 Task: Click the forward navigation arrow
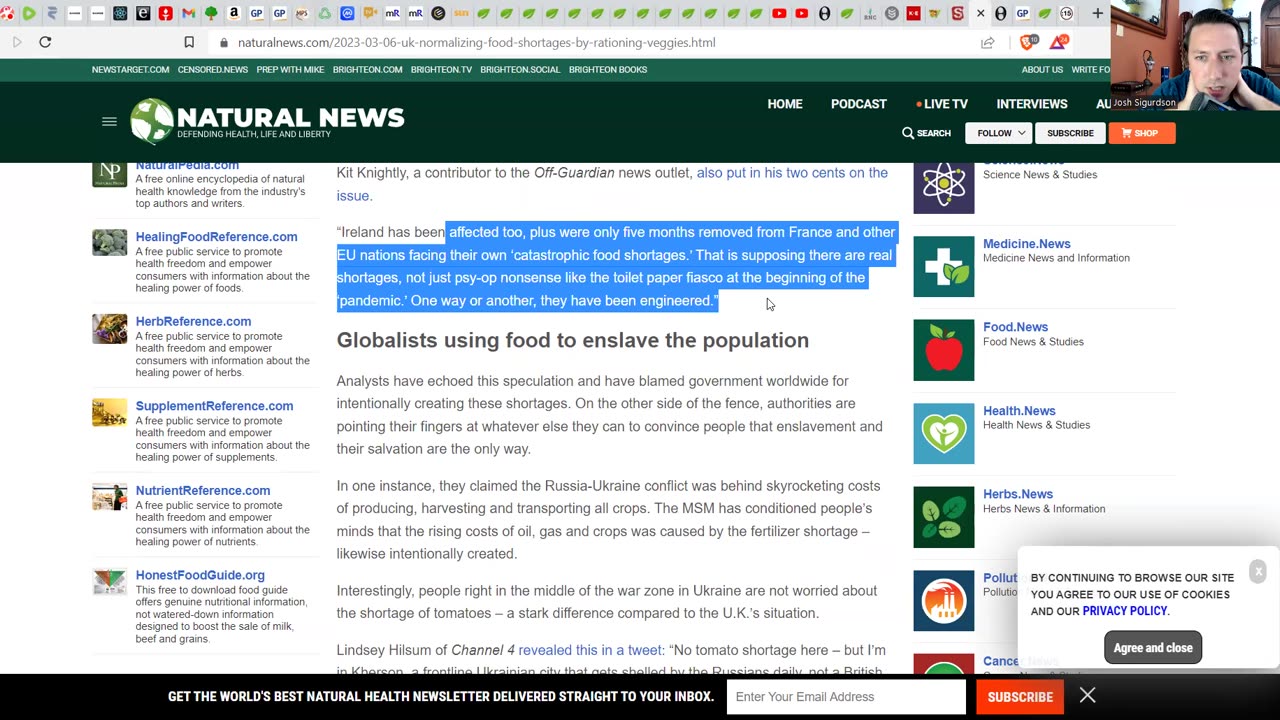point(17,42)
